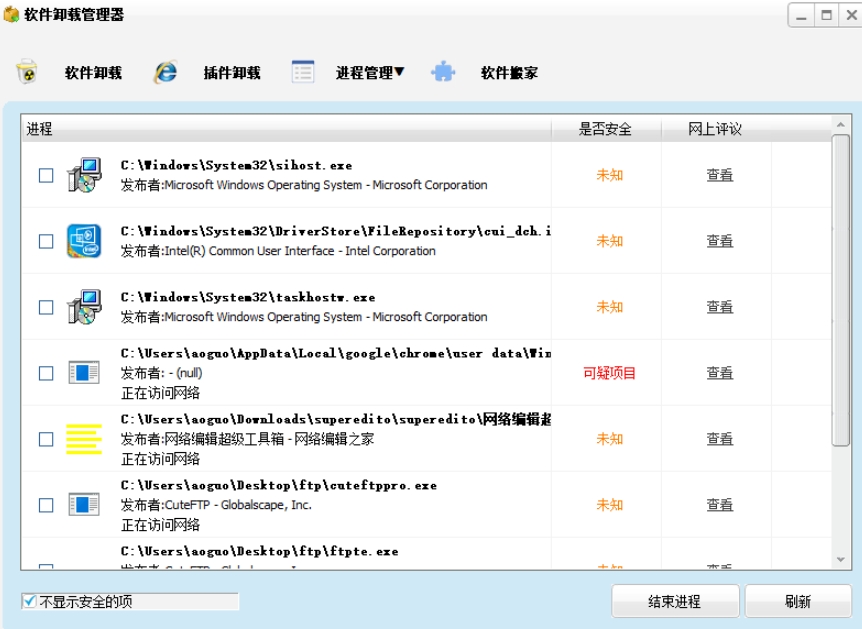The image size is (862, 629).
Task: Click the scroll down arrow of process list
Action: (841, 560)
